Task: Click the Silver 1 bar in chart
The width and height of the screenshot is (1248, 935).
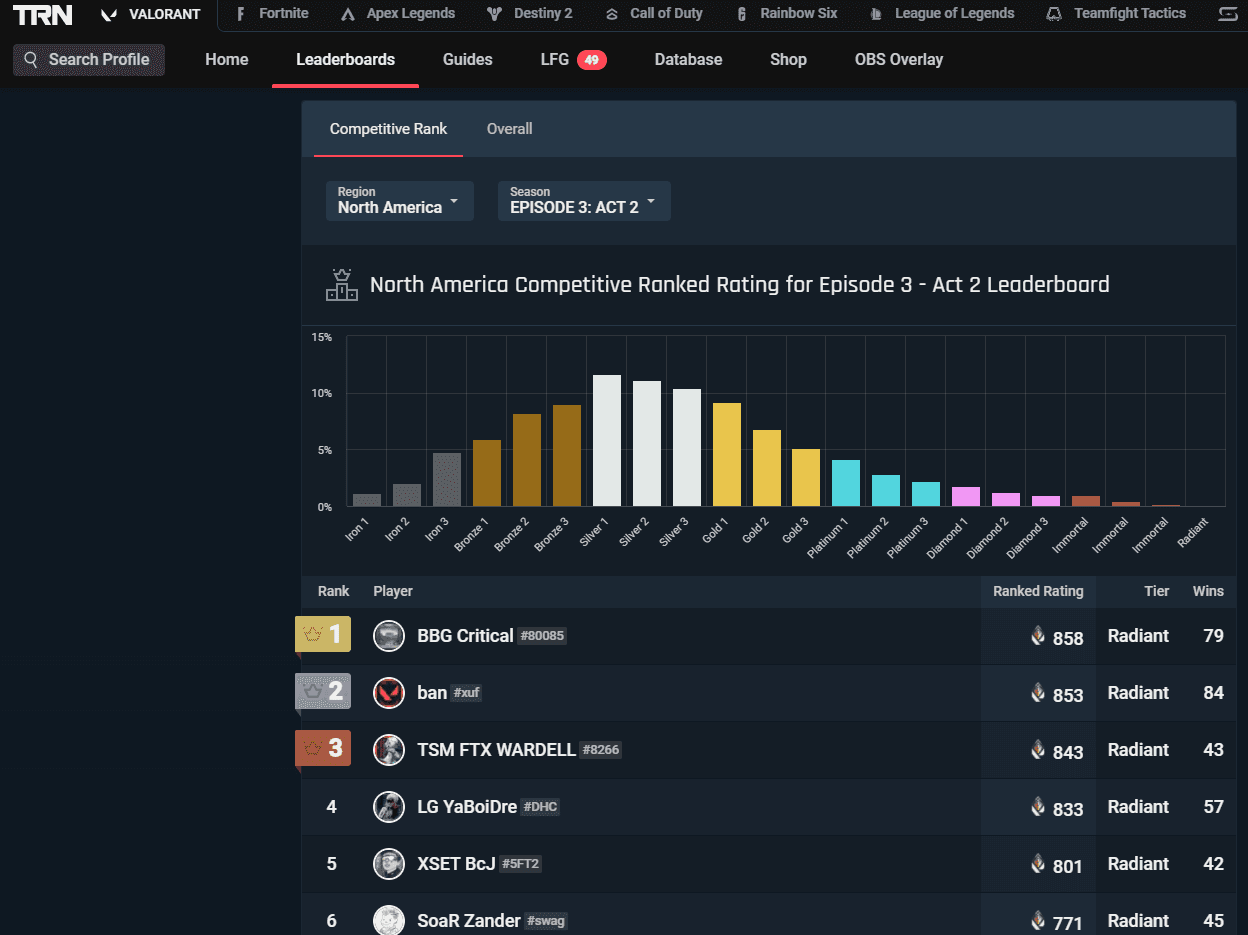Action: point(607,441)
